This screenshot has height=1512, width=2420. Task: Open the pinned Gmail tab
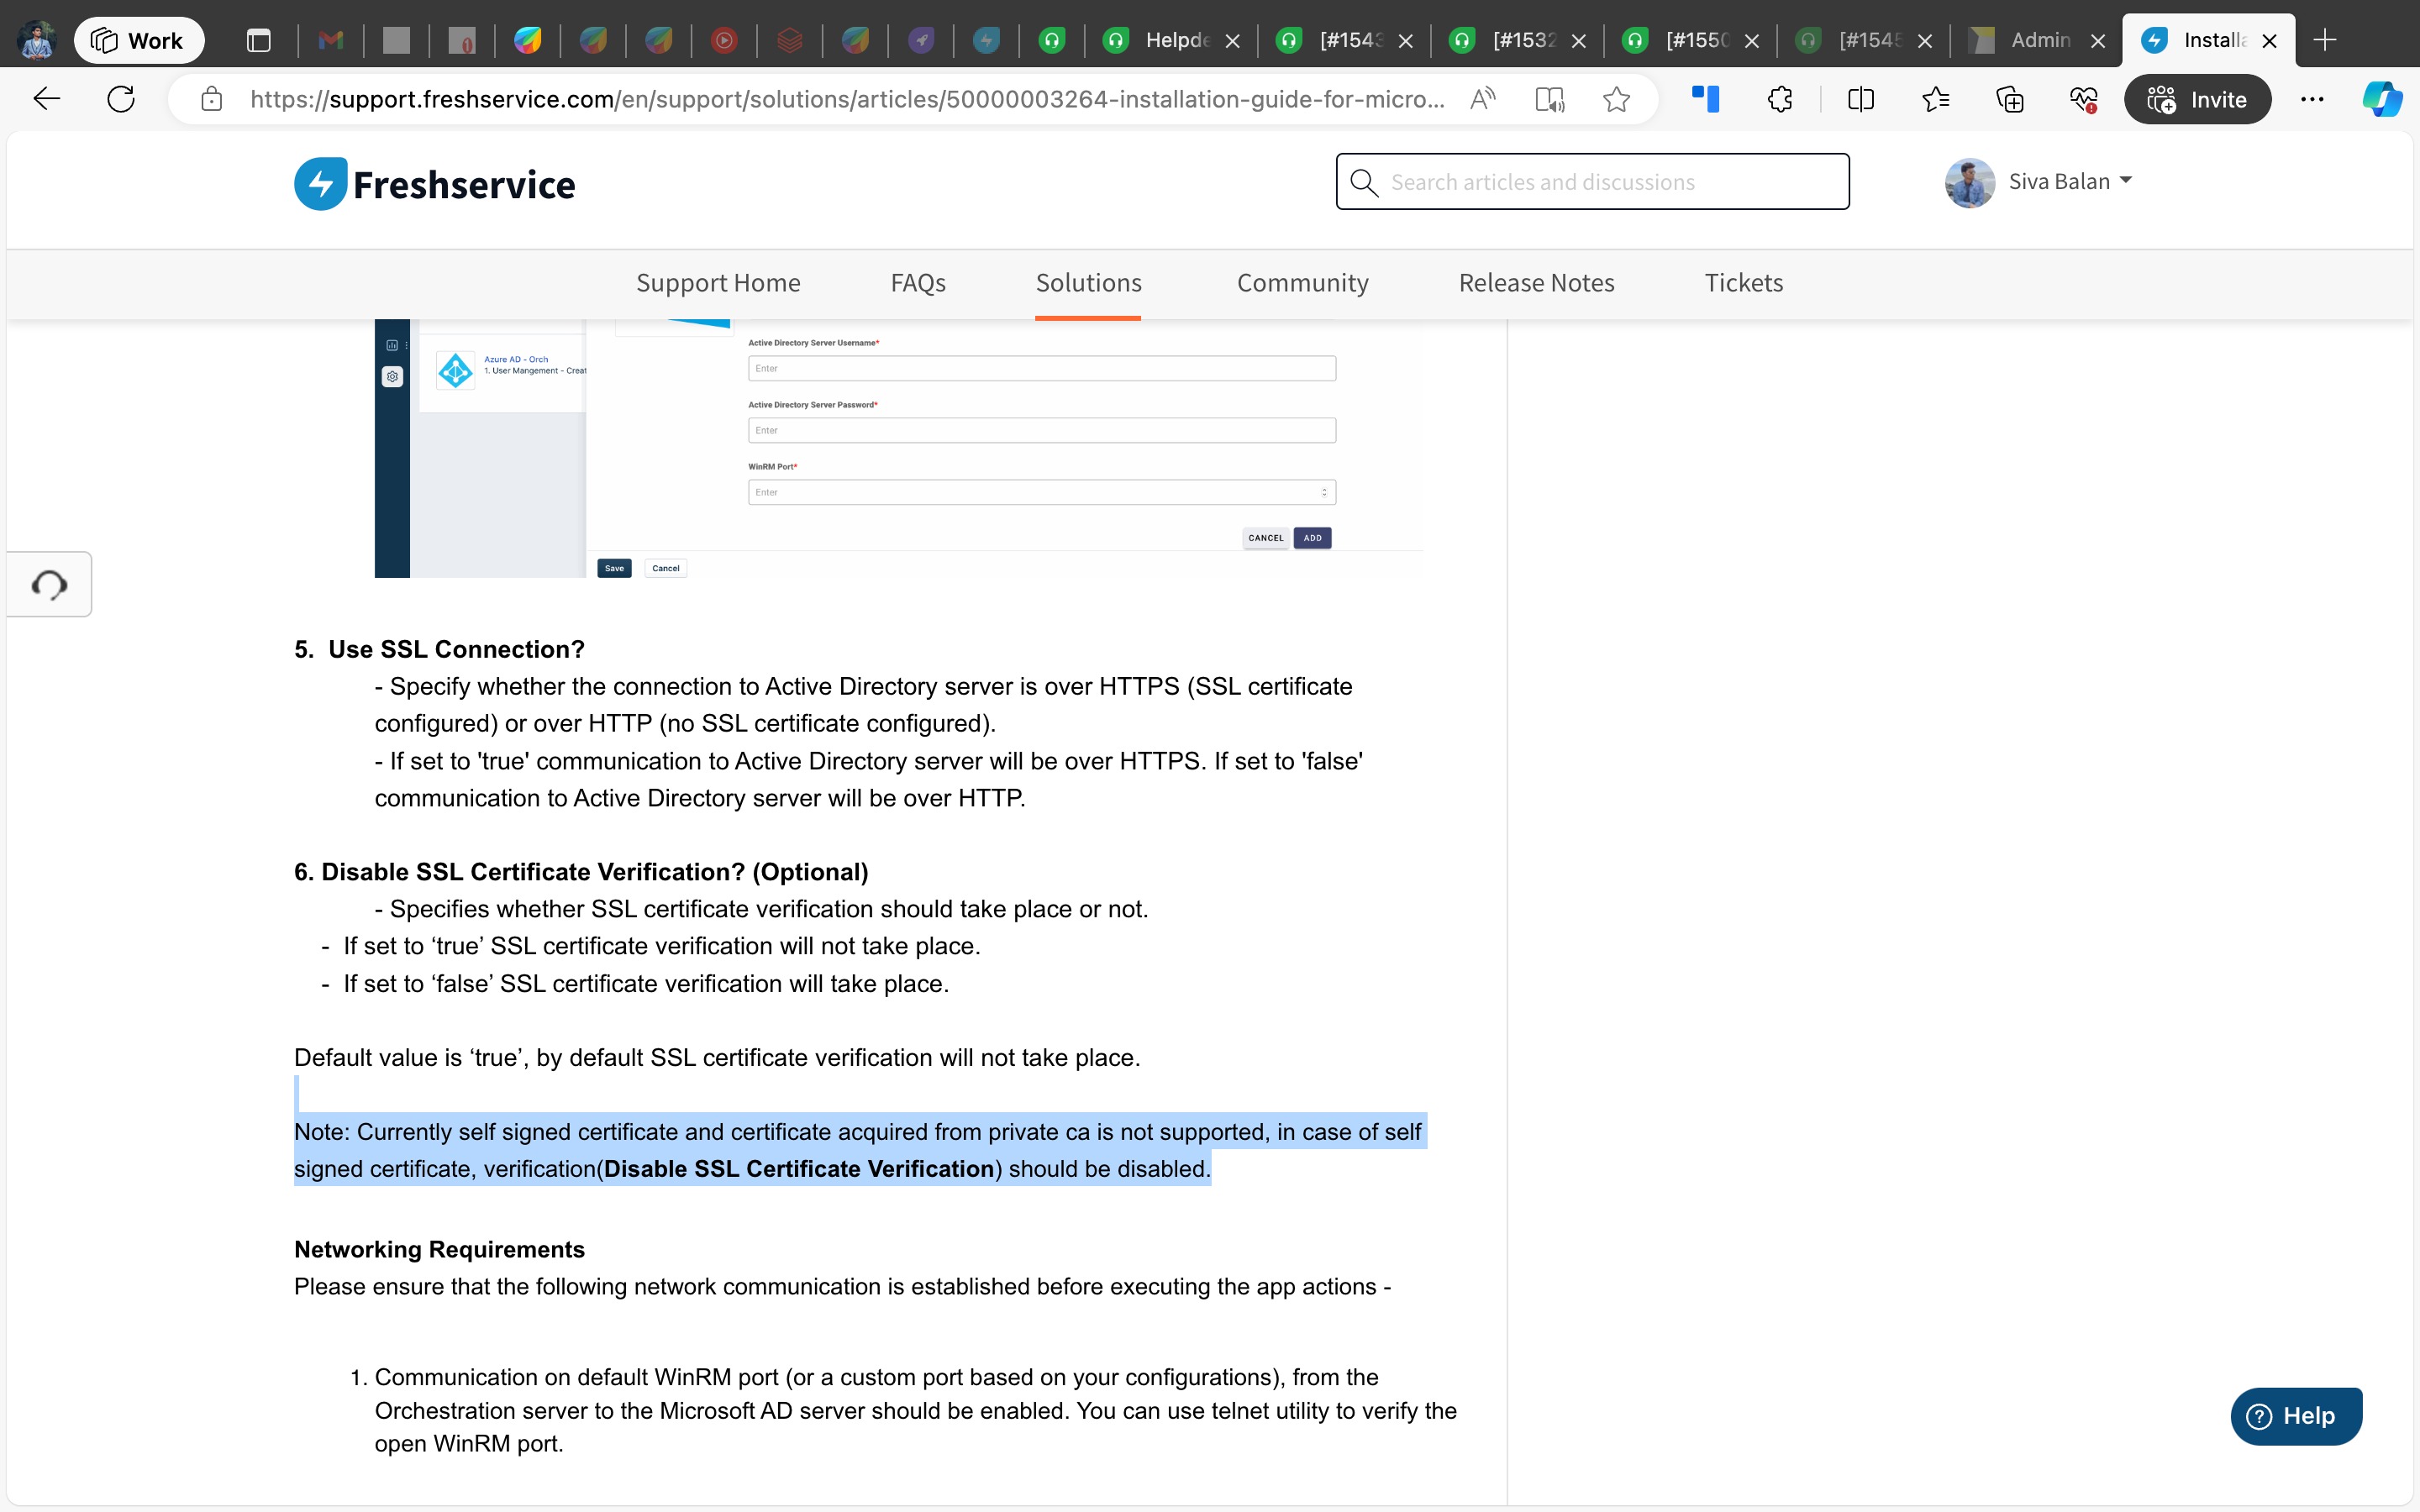coord(331,41)
